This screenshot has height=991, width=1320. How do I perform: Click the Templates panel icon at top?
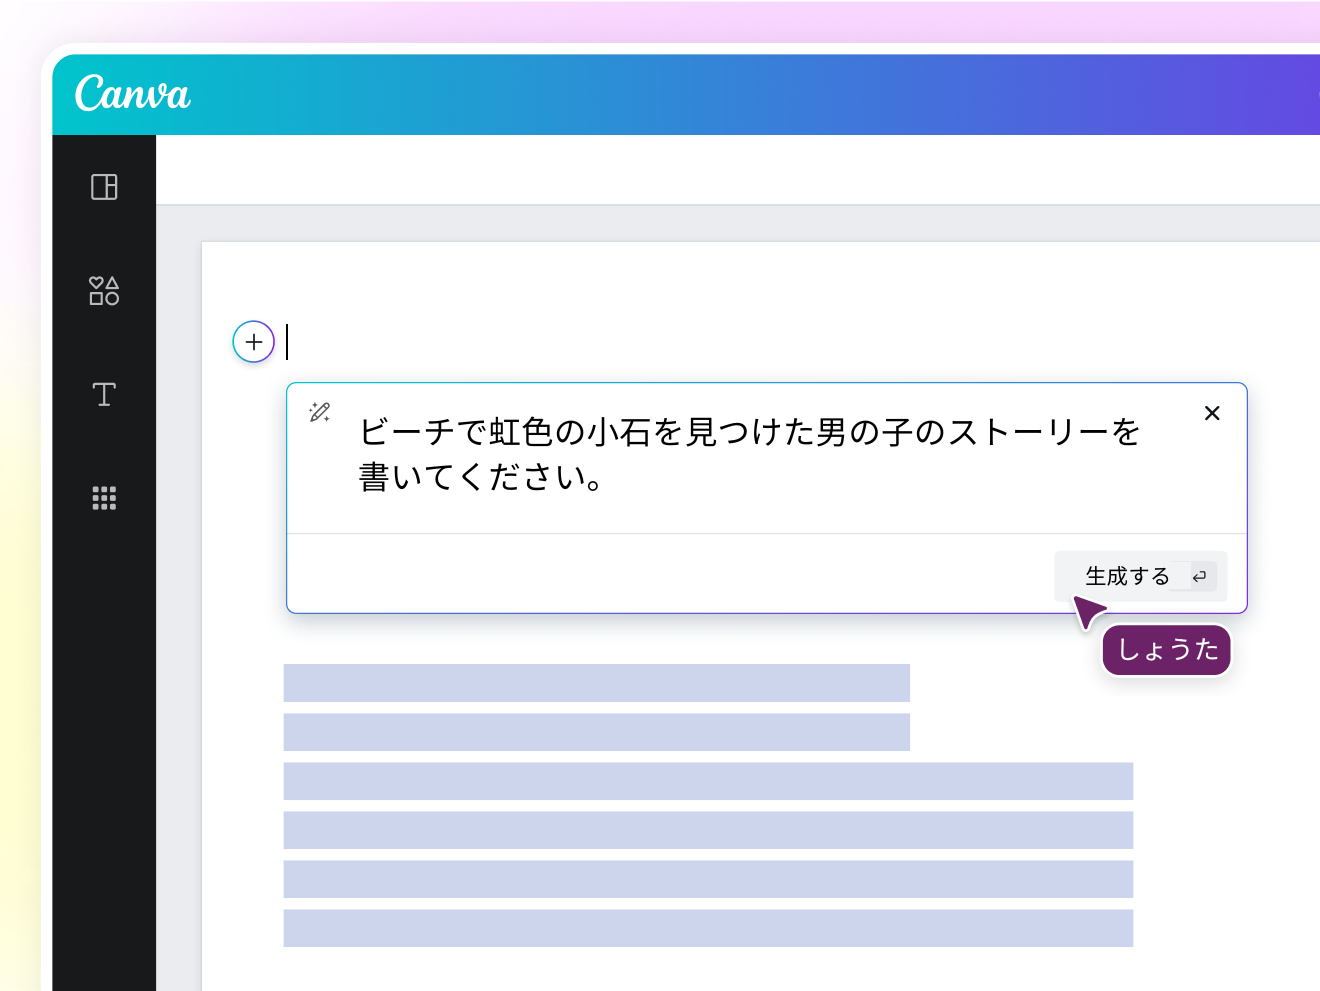pos(104,187)
